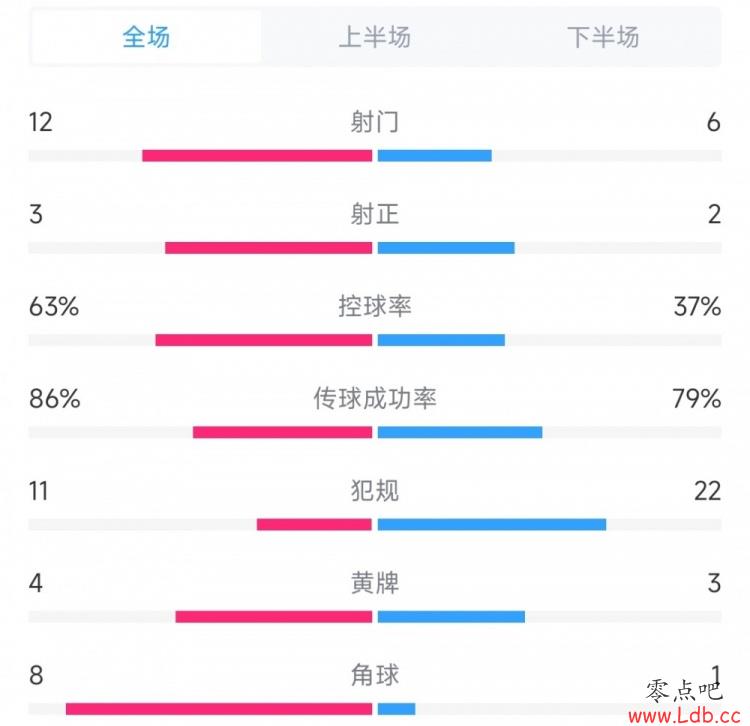Click the blue 射门 shots bar
The height and width of the screenshot is (726, 750).
pos(435,155)
